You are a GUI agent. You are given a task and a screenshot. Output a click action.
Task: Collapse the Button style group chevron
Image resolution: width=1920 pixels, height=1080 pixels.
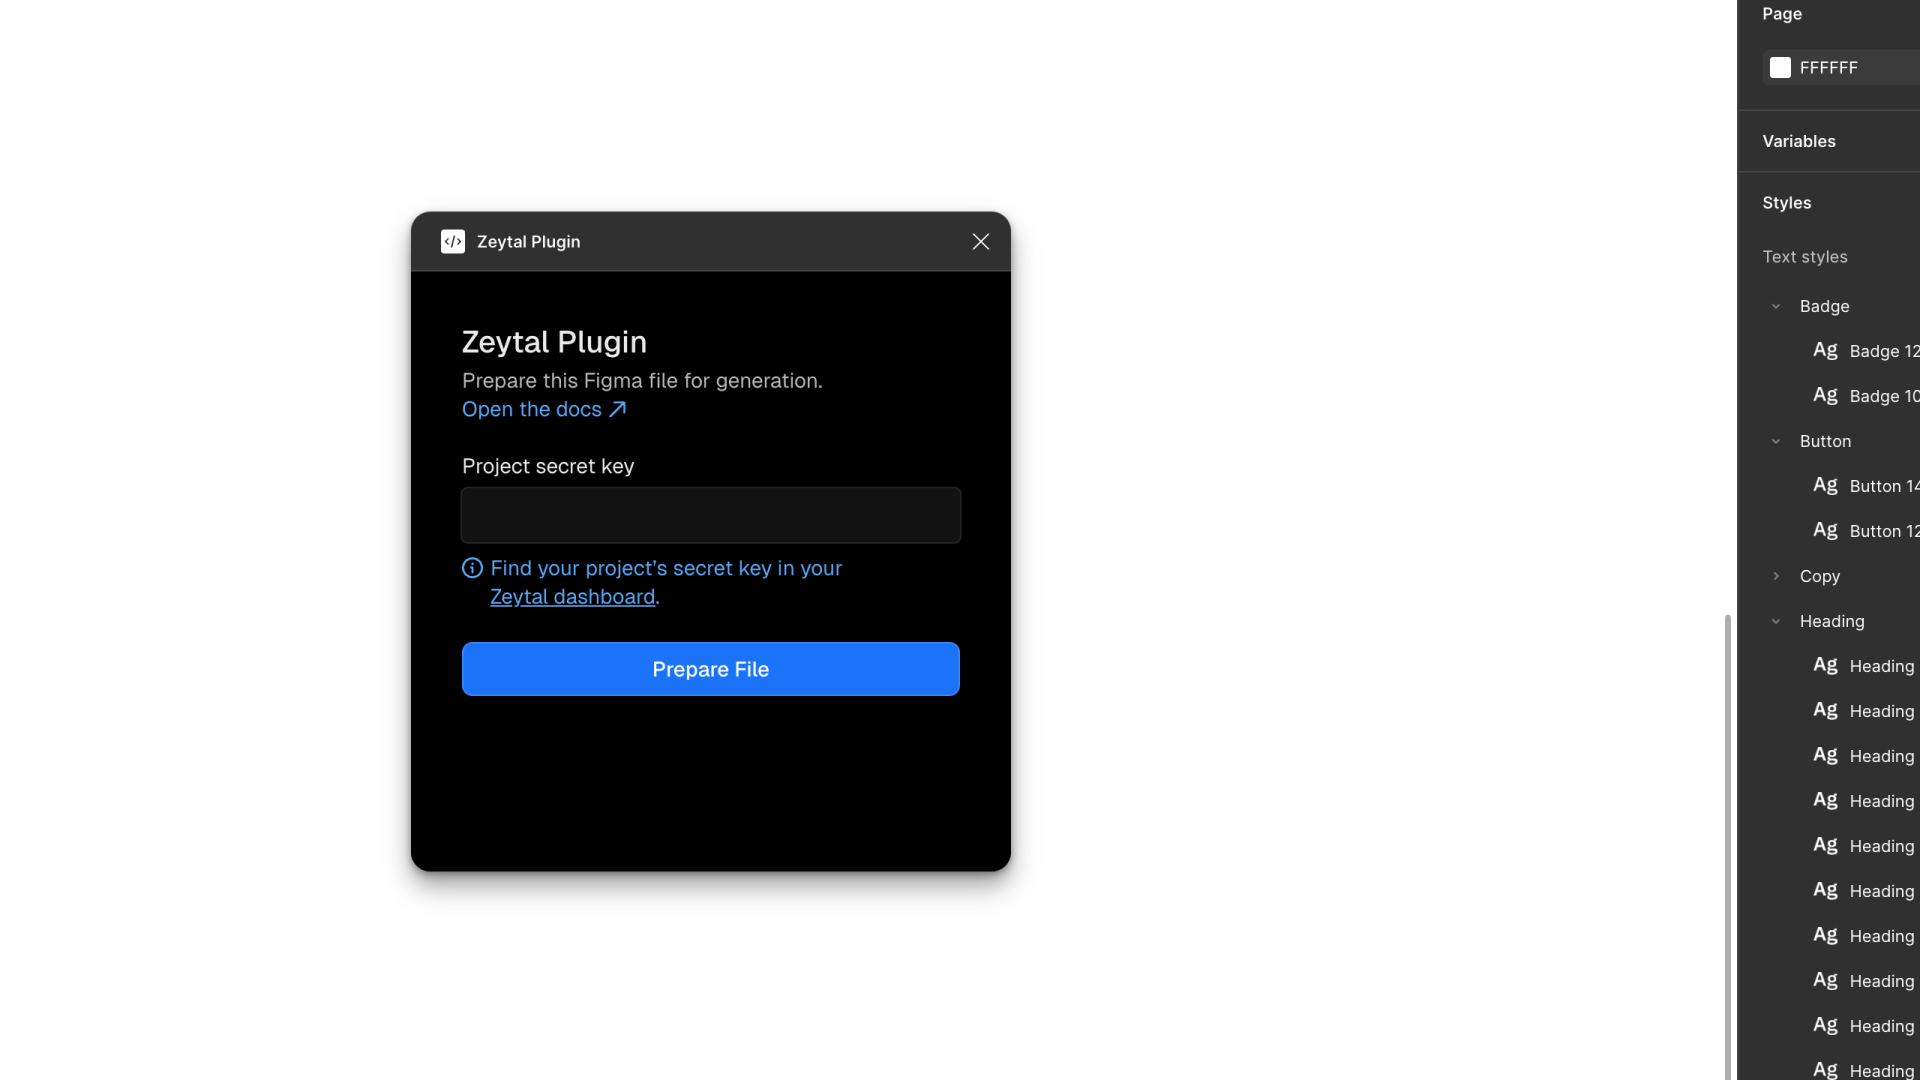point(1776,441)
